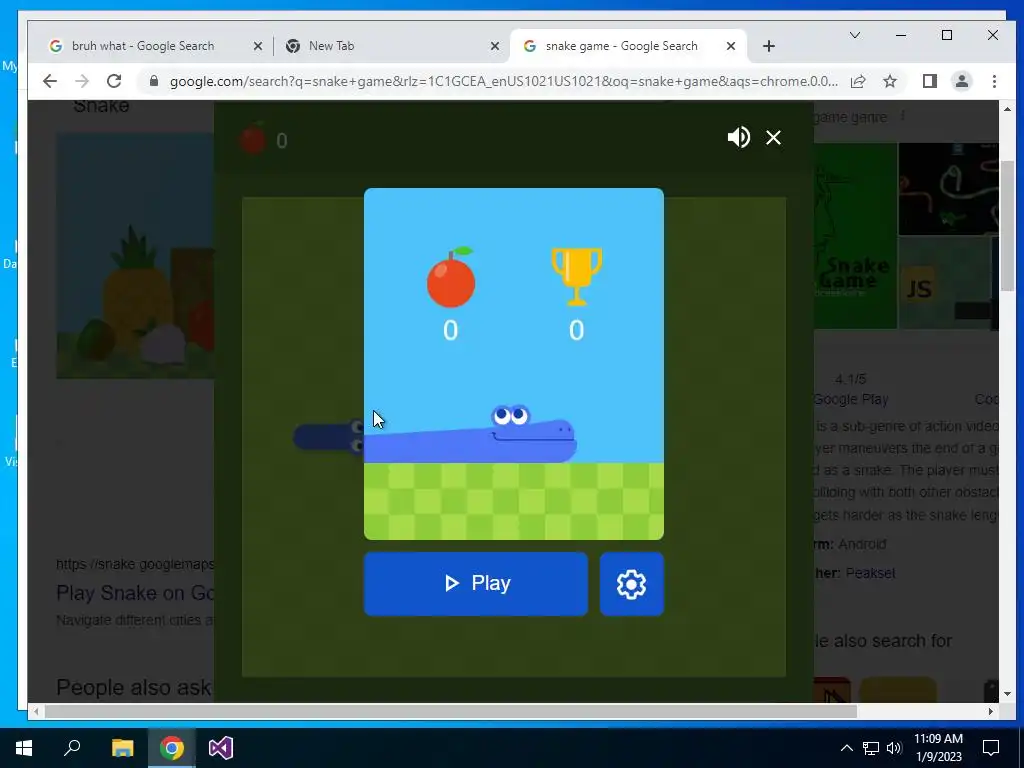Close the snake game overlay

pos(773,137)
